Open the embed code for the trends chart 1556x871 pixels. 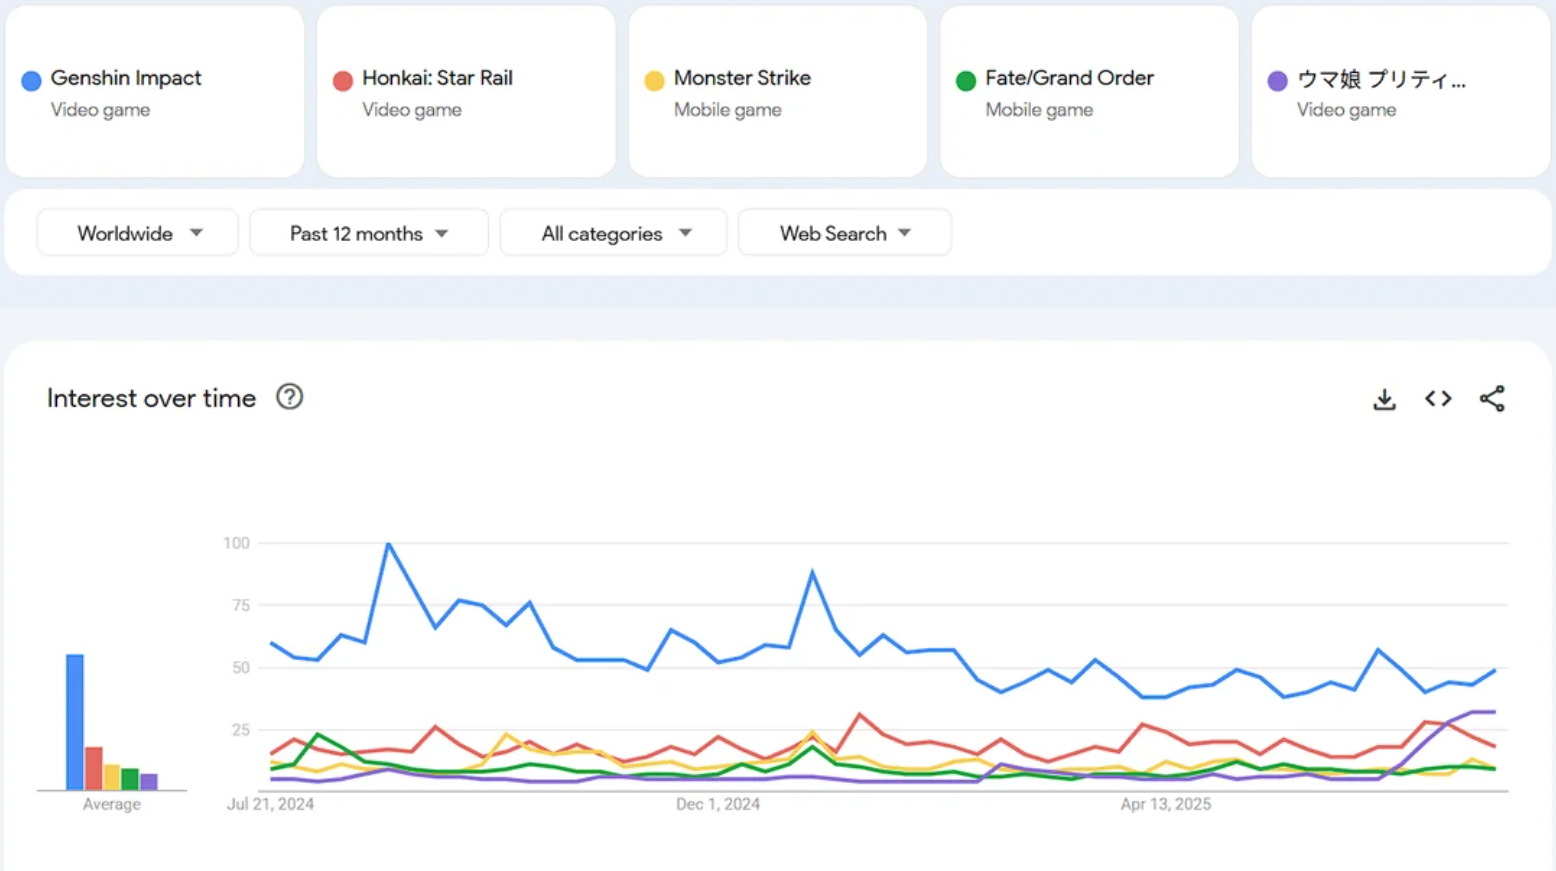pos(1438,398)
